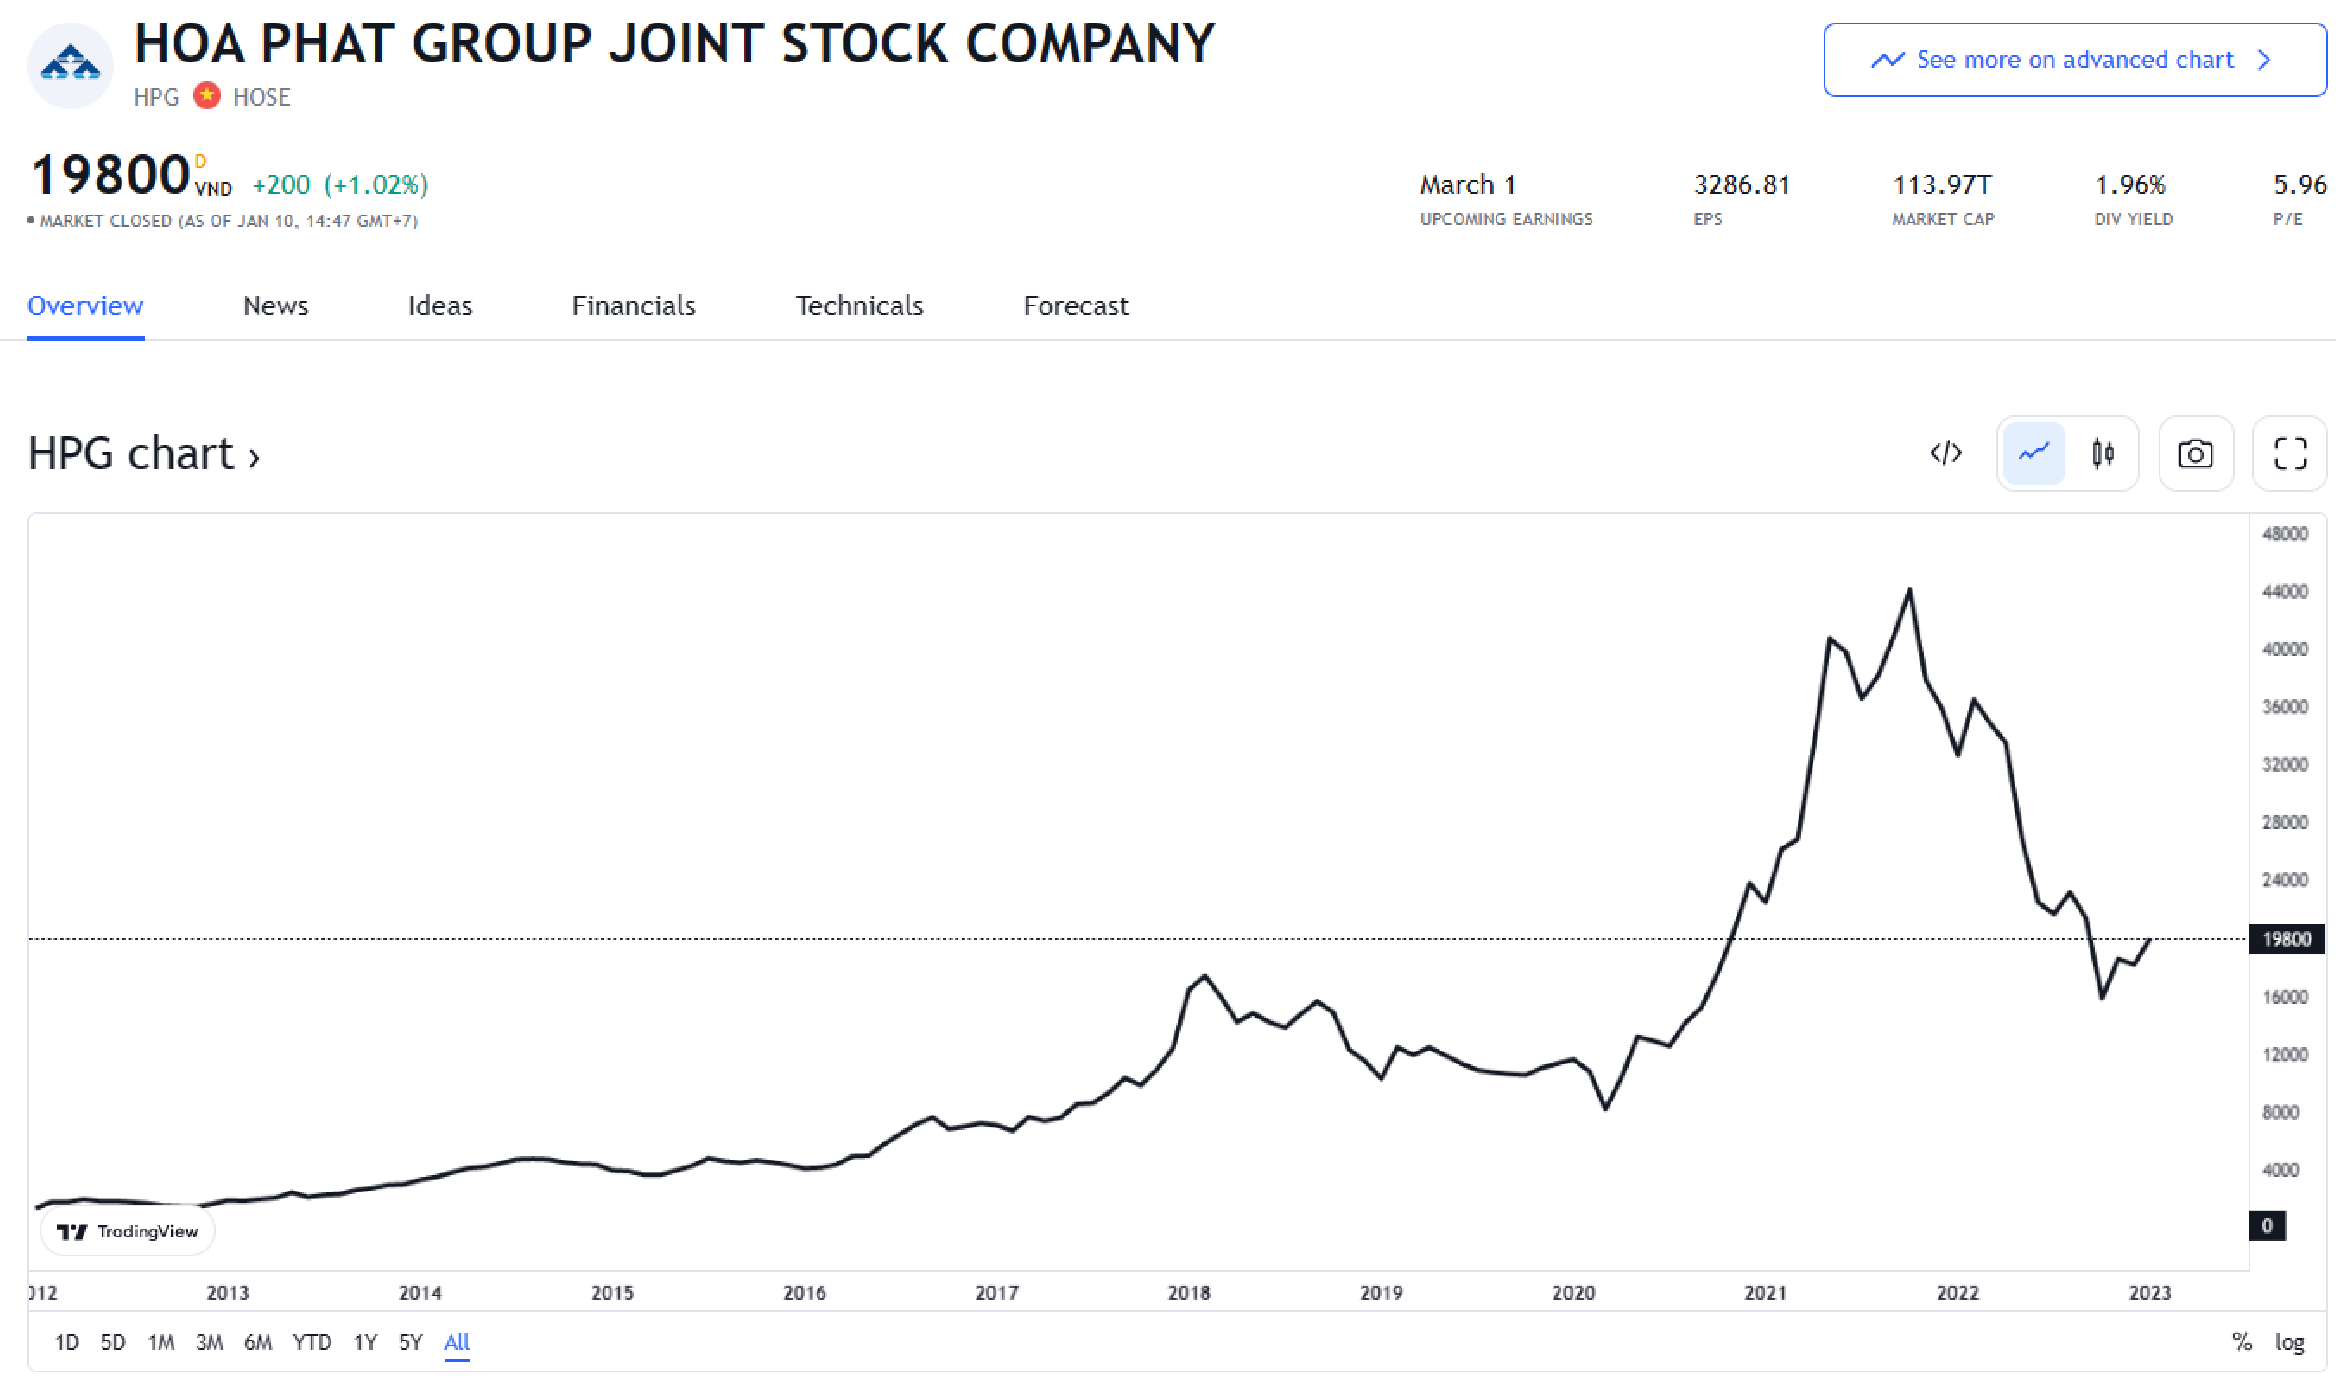Set chart range to 6M
Image resolution: width=2336 pixels, height=1382 pixels.
tap(258, 1342)
